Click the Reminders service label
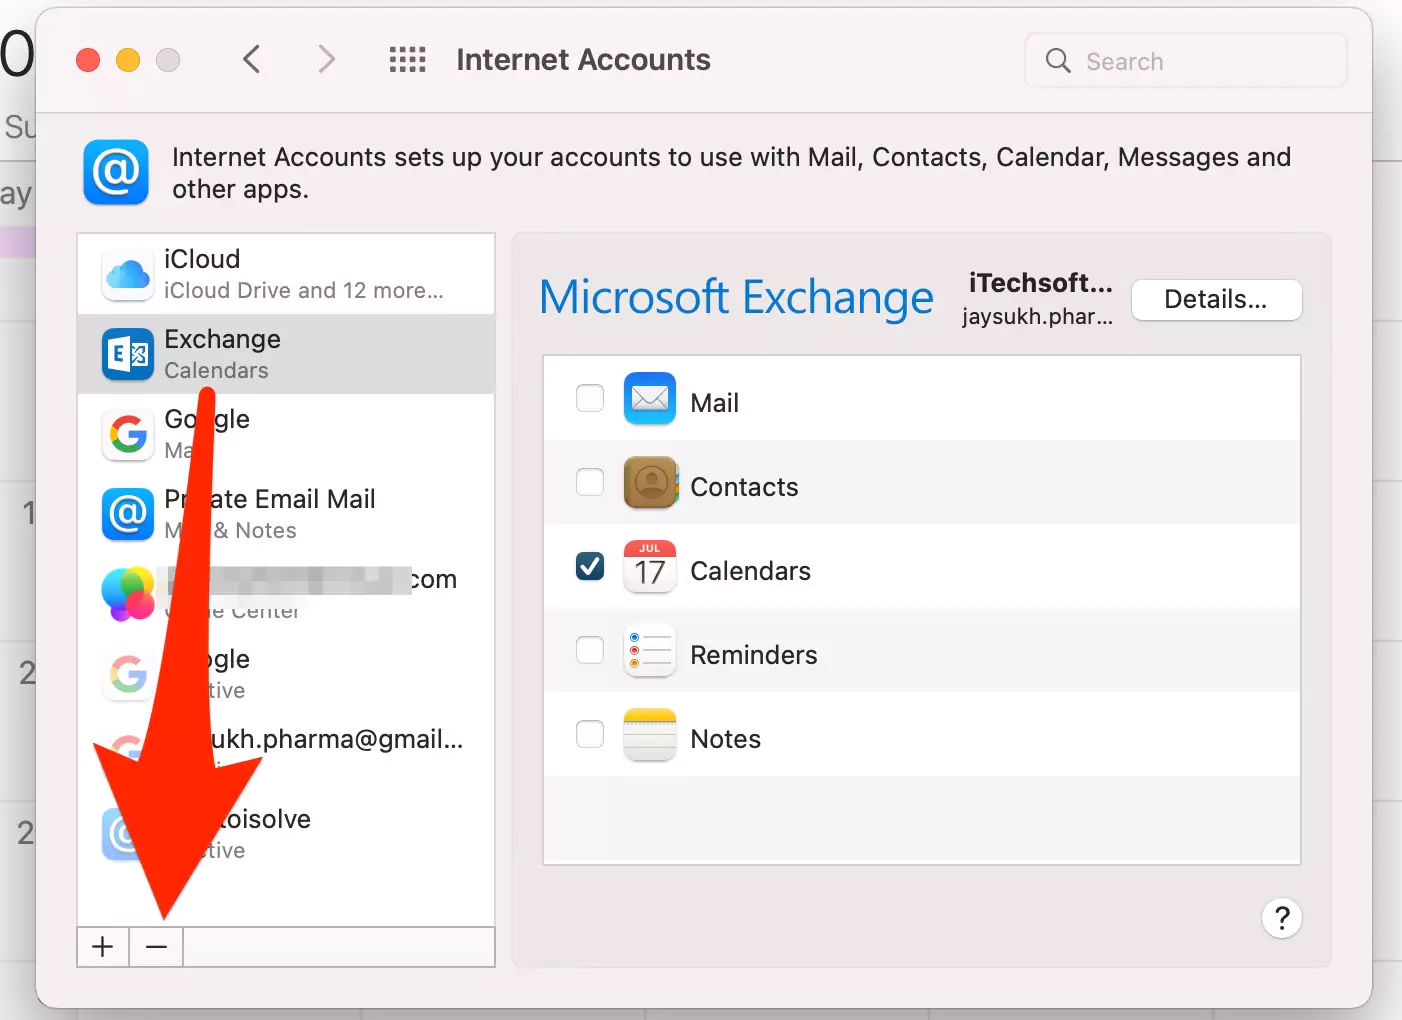This screenshot has width=1402, height=1020. (754, 655)
